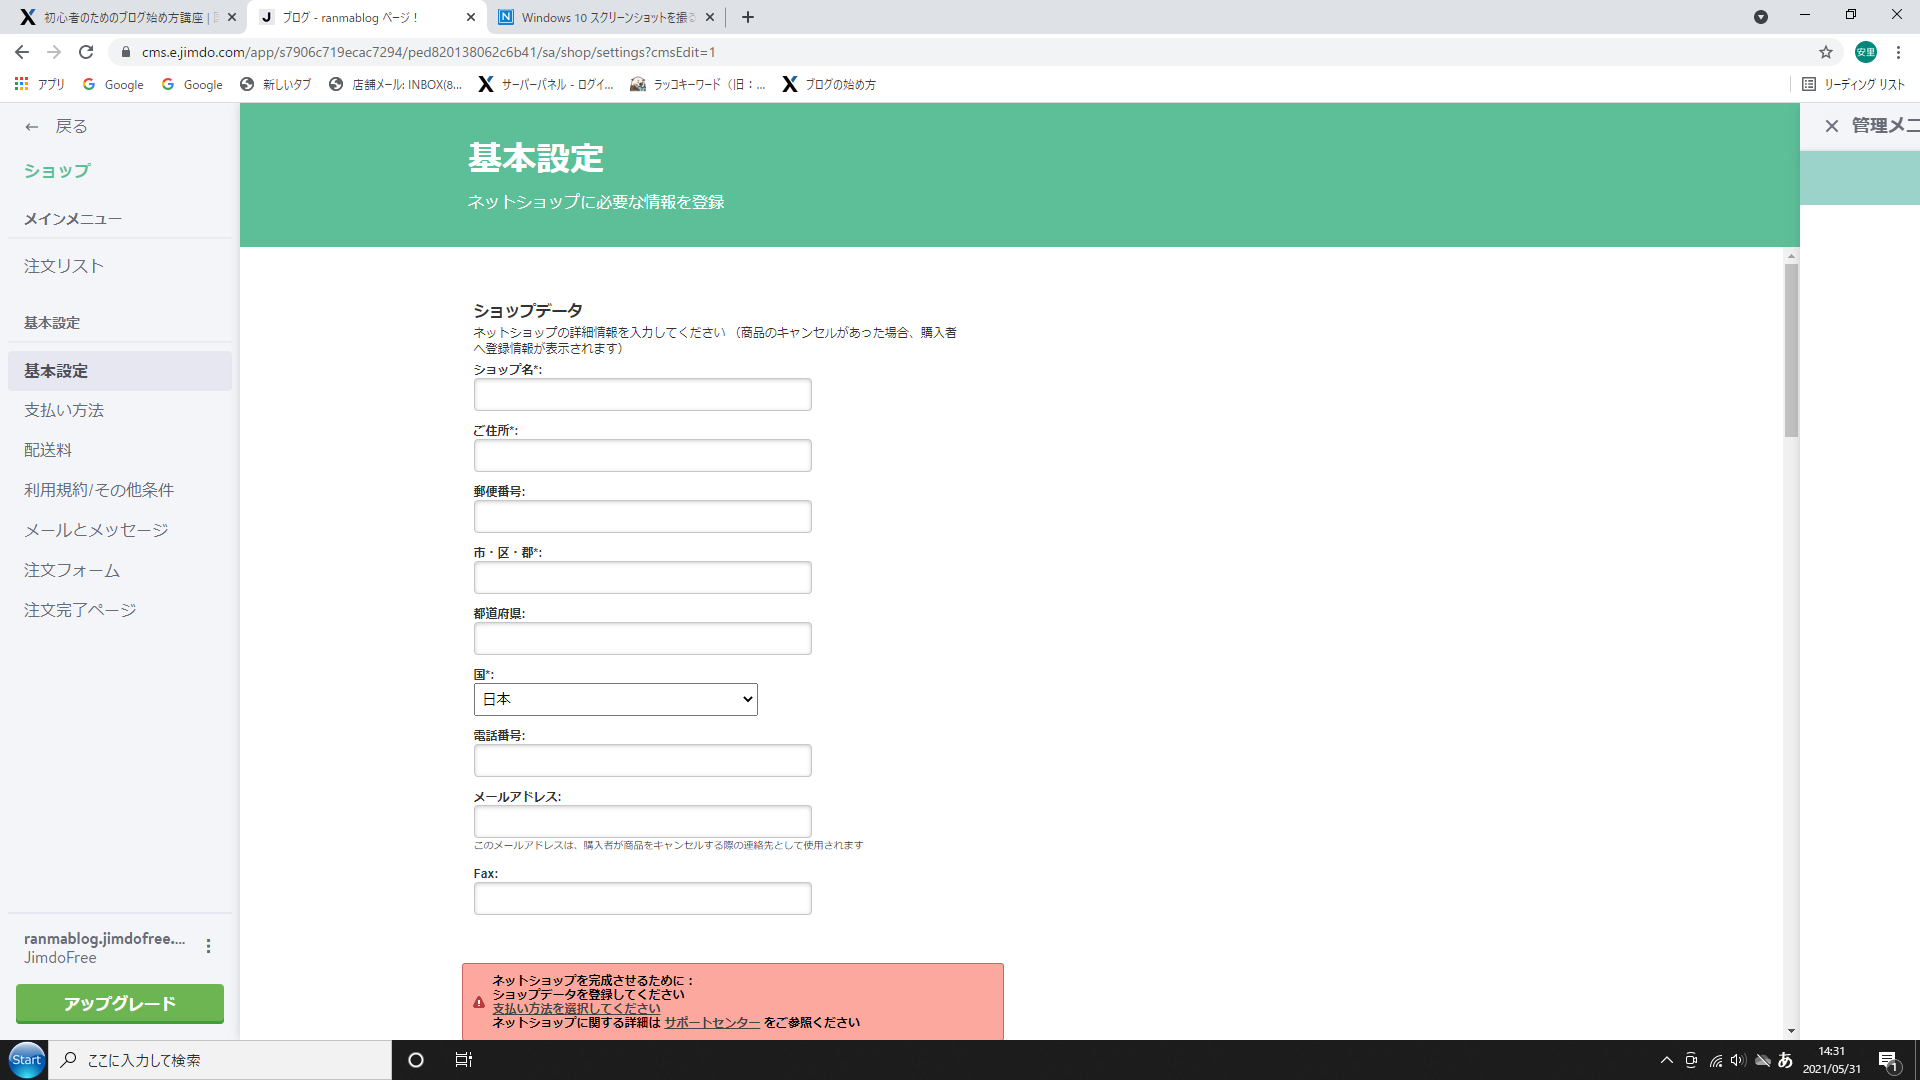Reload the page with the refresh icon
Viewport: 1920px width, 1080px height.
tap(86, 52)
